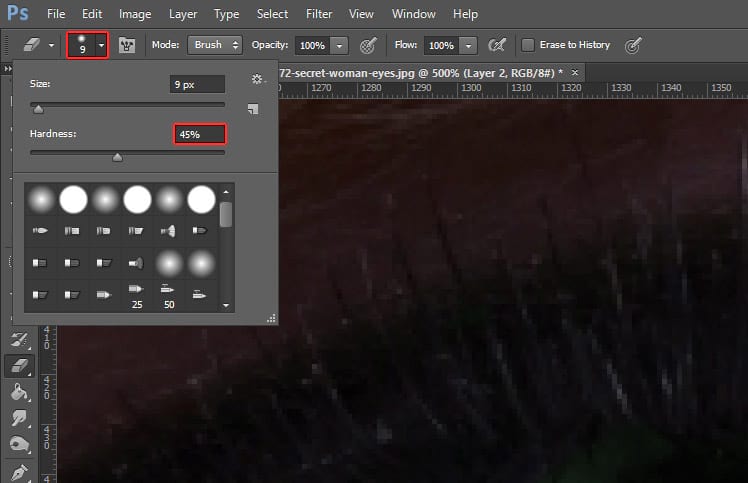The image size is (748, 483).
Task: Open brush picker gear settings menu
Action: 257,79
